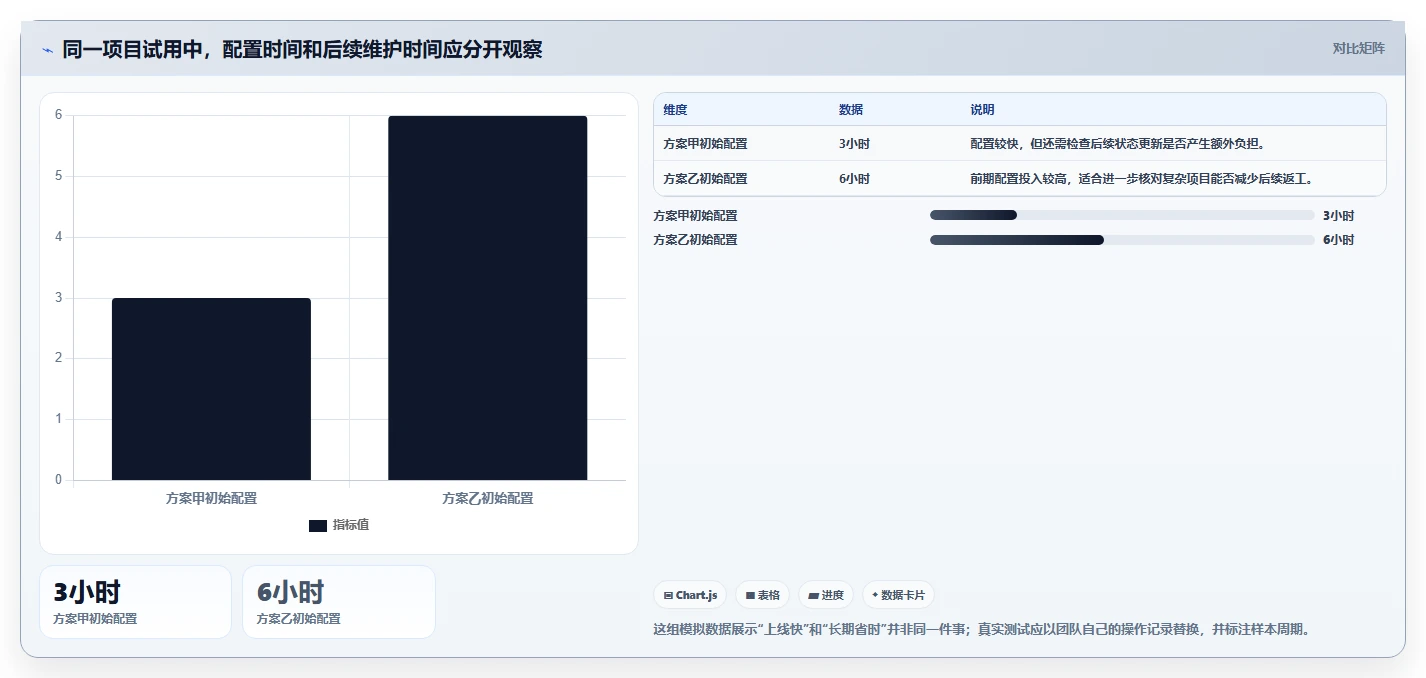
Task: Click the description starting 前期配置投入较高
Action: (x=1141, y=179)
